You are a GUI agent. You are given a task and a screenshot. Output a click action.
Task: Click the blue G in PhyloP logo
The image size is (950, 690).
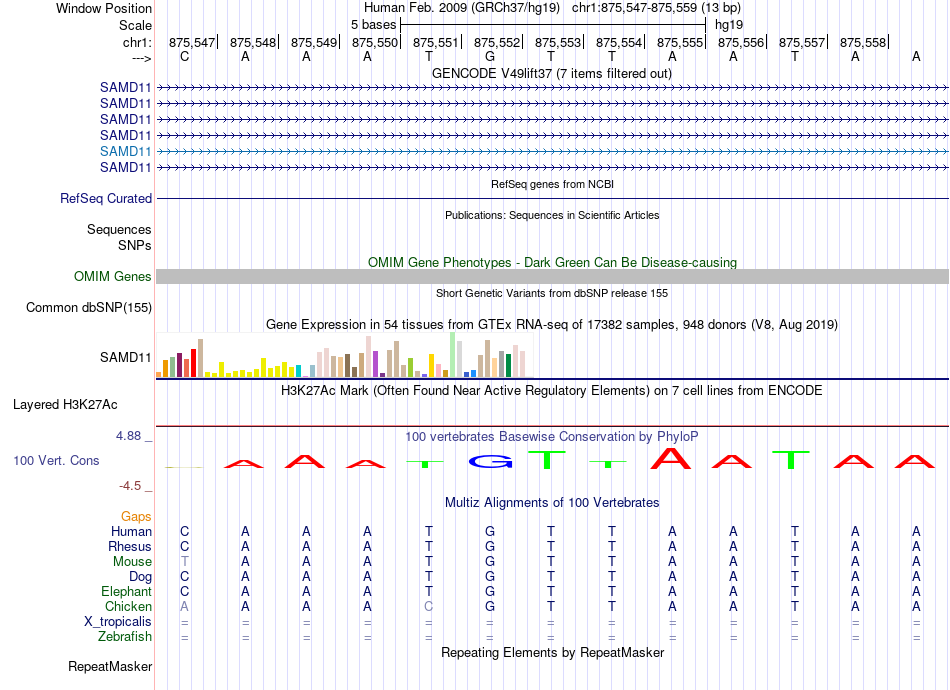point(490,462)
